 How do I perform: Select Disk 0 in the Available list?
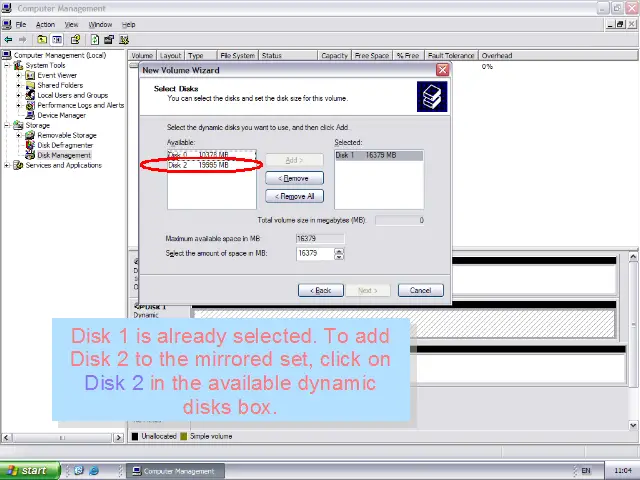211,155
